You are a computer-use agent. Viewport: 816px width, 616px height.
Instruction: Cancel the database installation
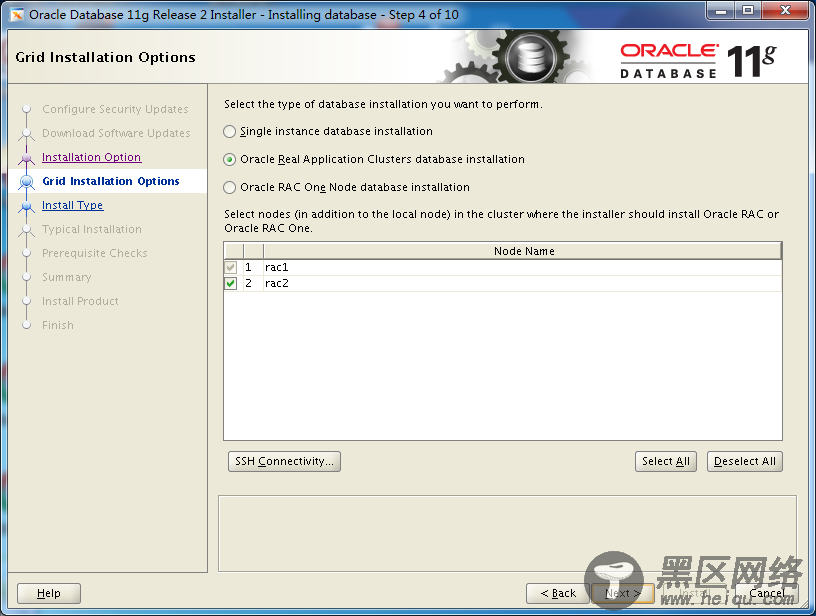tap(767, 593)
